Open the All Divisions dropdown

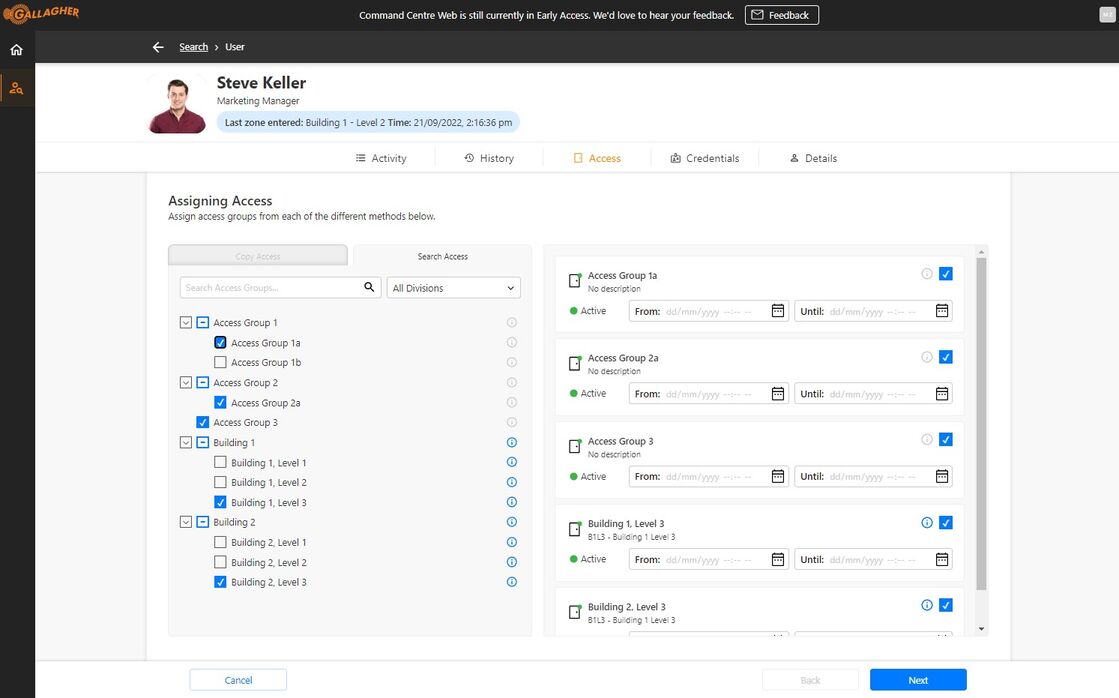pos(453,287)
